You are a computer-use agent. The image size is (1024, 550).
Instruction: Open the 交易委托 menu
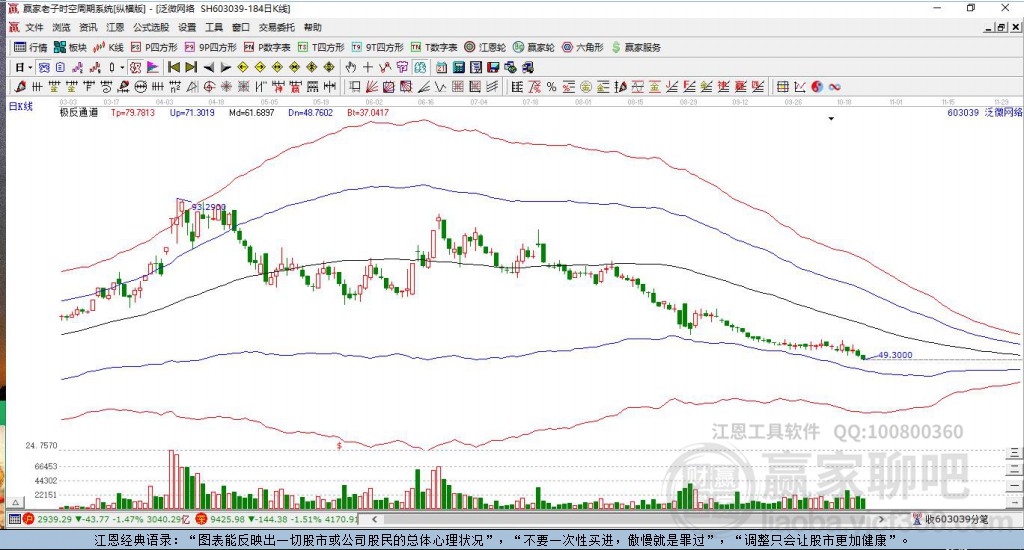coord(277,27)
